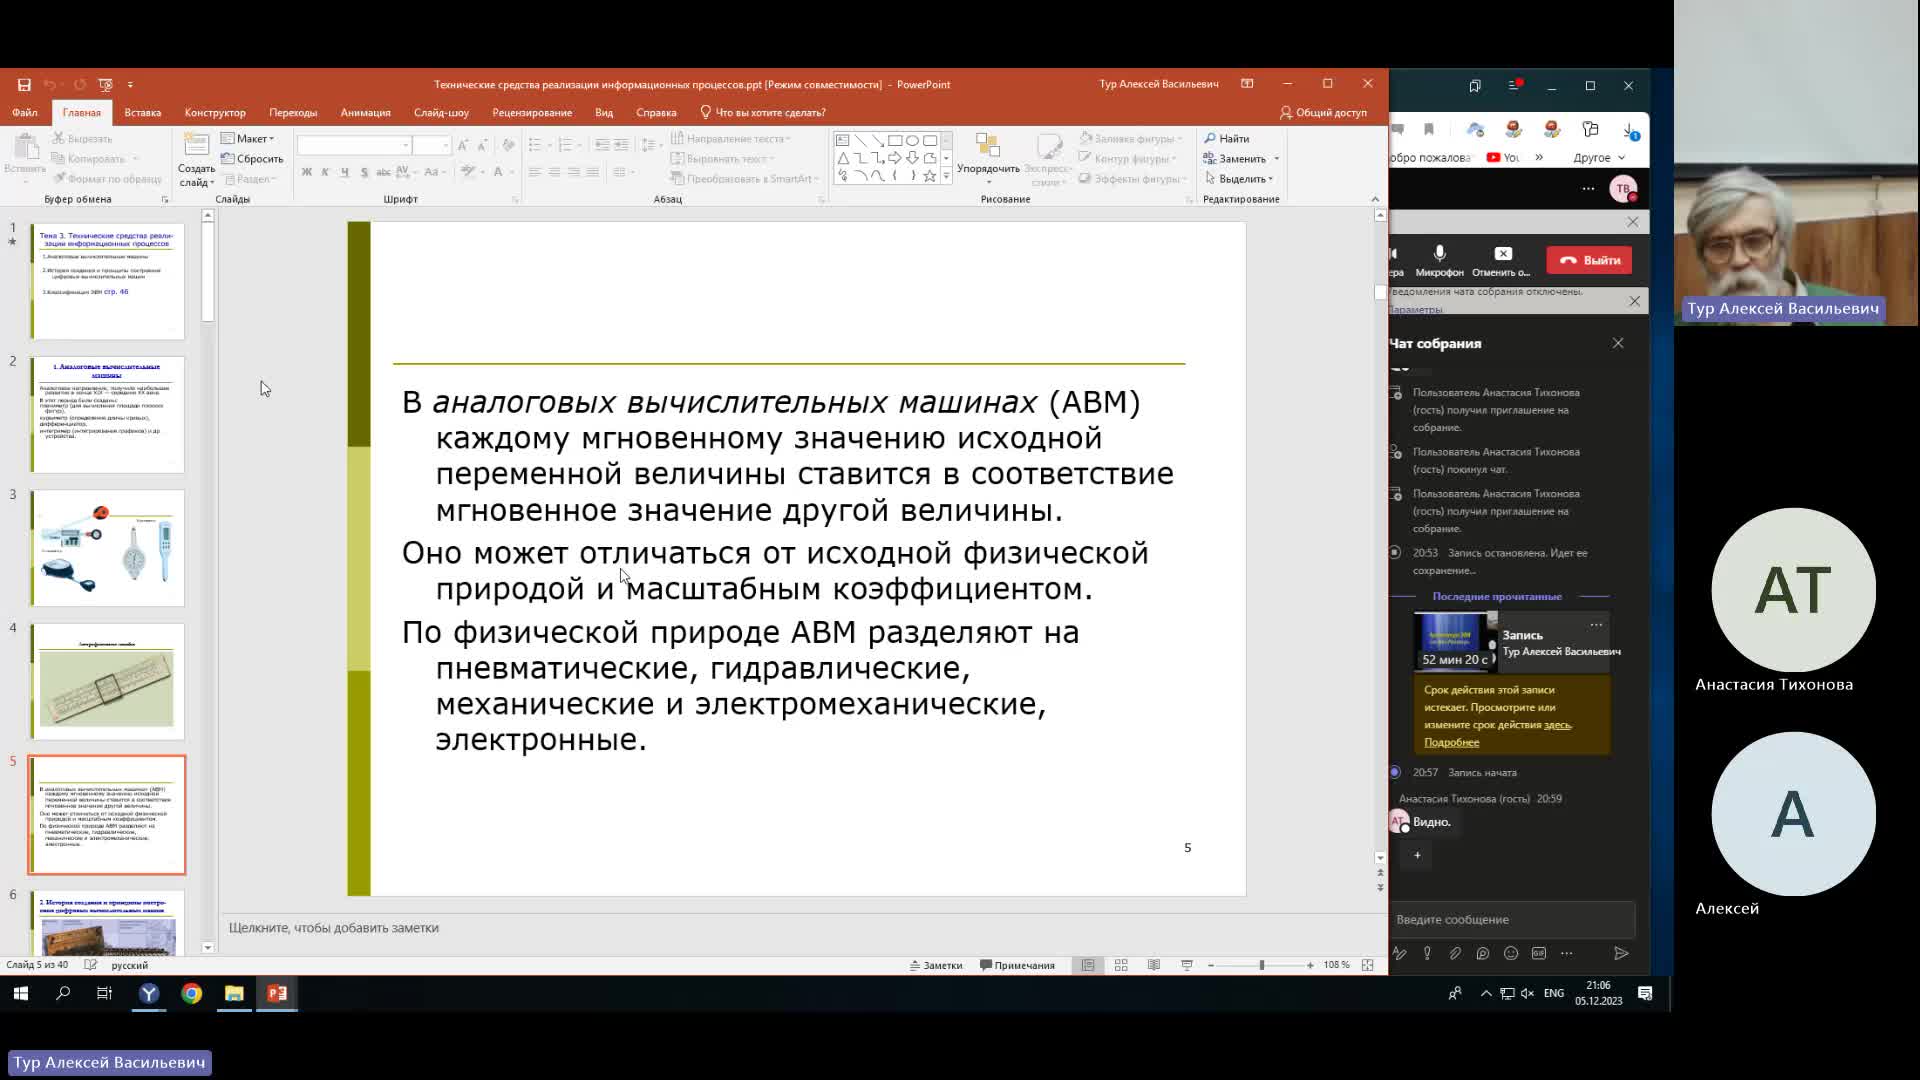This screenshot has height=1080, width=1920.
Task: Open the Параметры notifications settings link
Action: [1415, 310]
